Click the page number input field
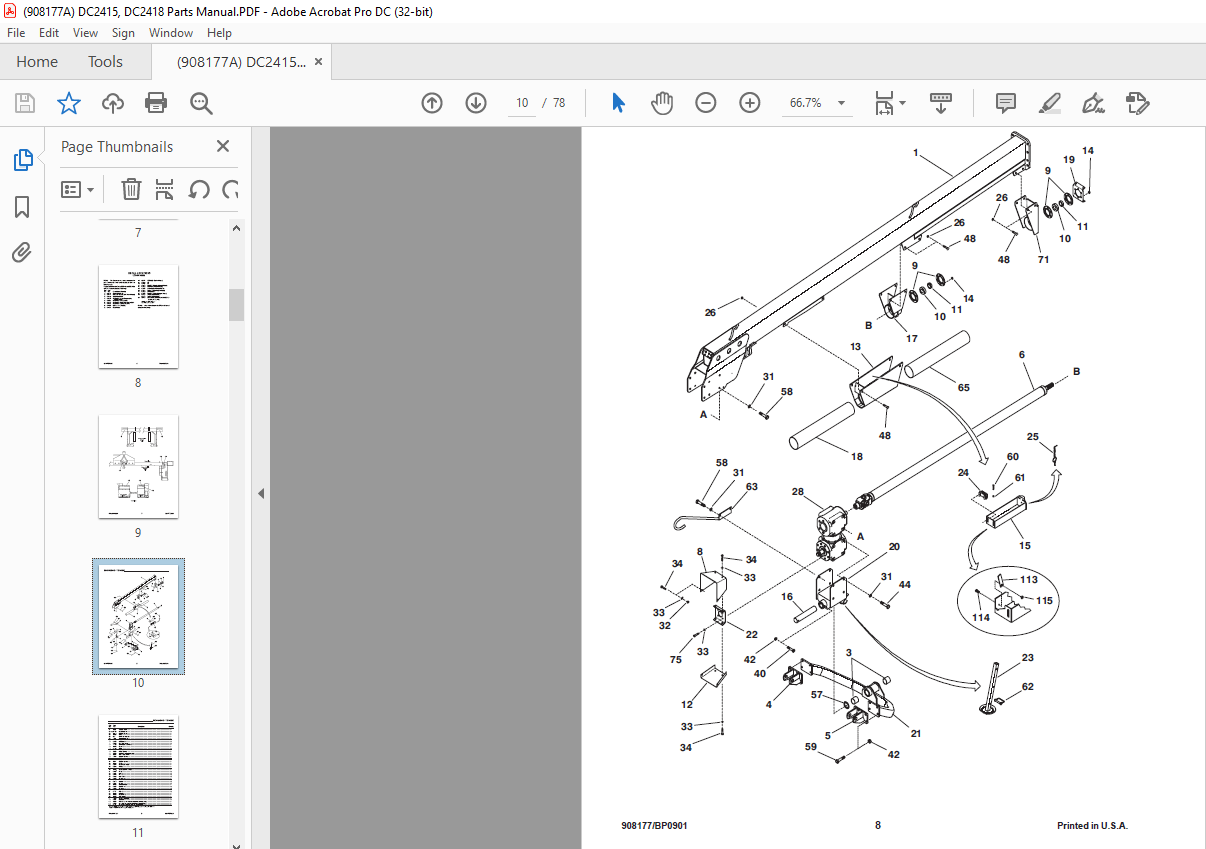This screenshot has width=1206, height=849. point(521,103)
